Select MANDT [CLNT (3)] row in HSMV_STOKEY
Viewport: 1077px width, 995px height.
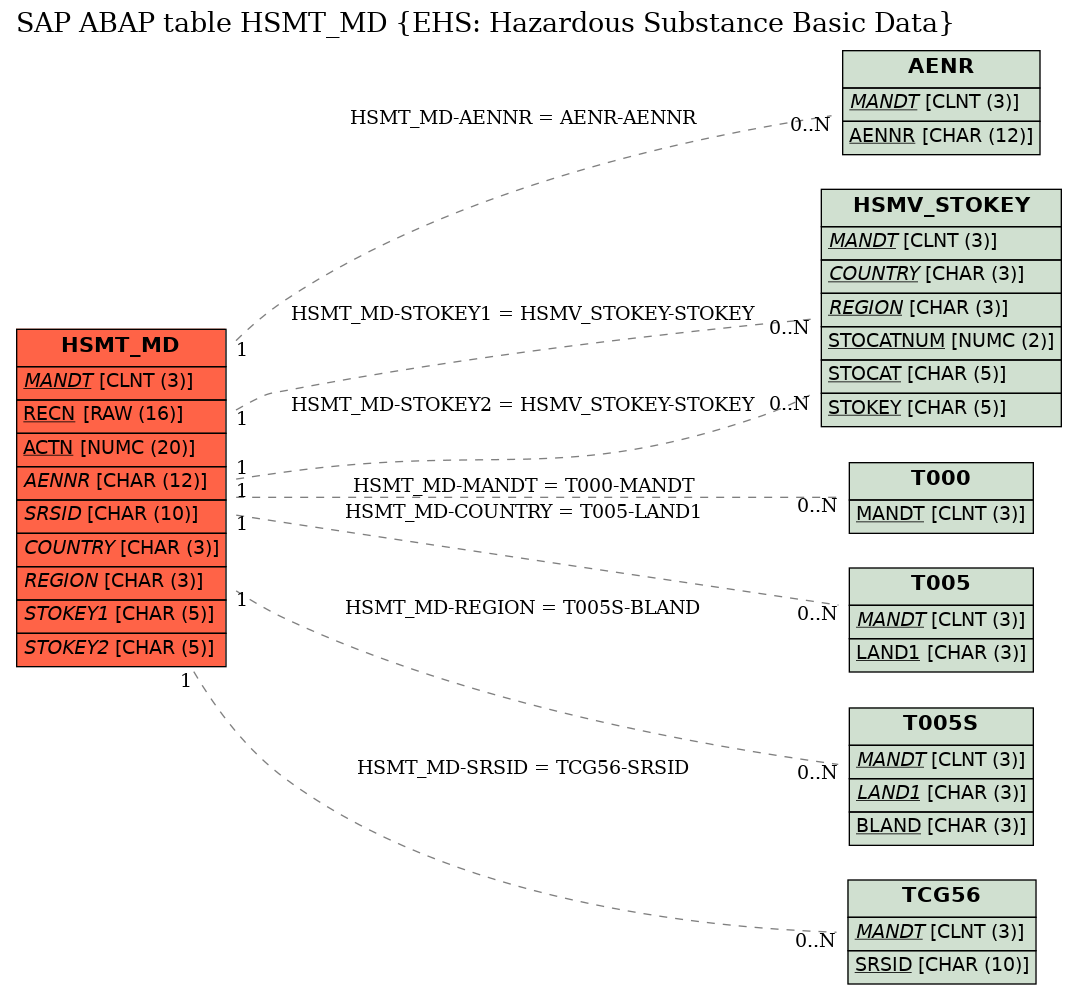pyautogui.click(x=941, y=243)
